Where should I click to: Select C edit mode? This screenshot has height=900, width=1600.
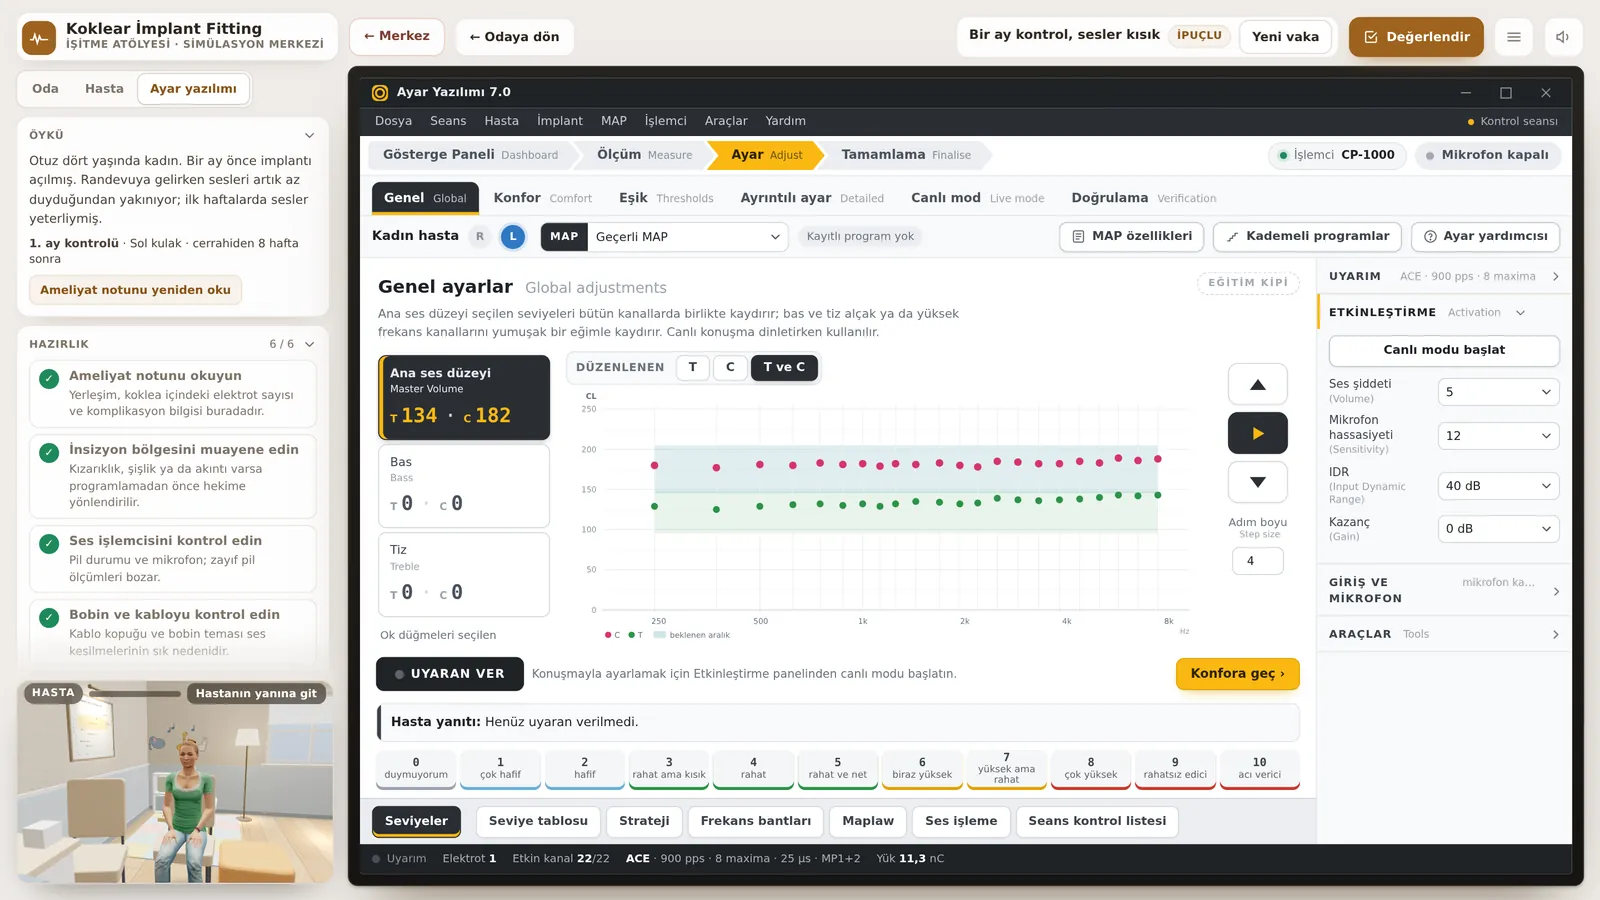click(x=730, y=367)
